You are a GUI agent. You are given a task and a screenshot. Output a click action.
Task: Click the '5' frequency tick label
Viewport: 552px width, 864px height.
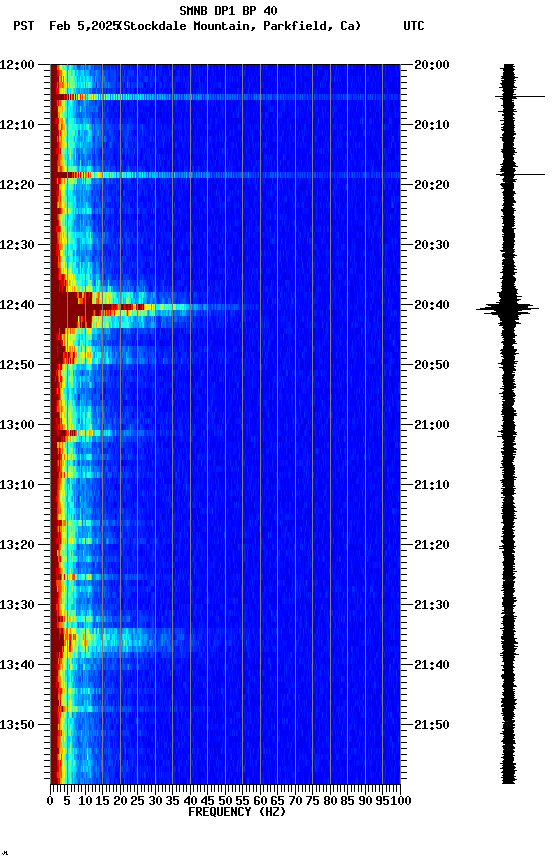pyautogui.click(x=67, y=801)
